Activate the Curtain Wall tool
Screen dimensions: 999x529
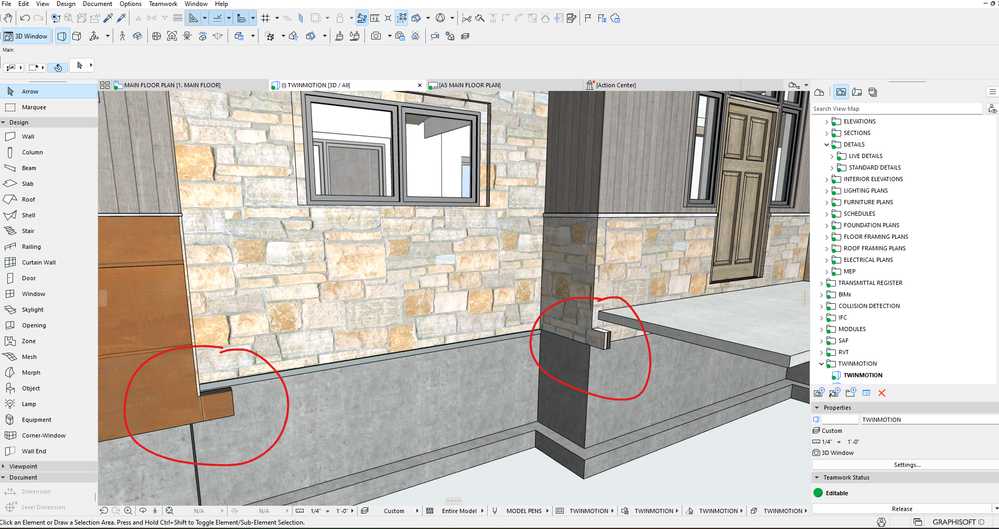click(38, 262)
